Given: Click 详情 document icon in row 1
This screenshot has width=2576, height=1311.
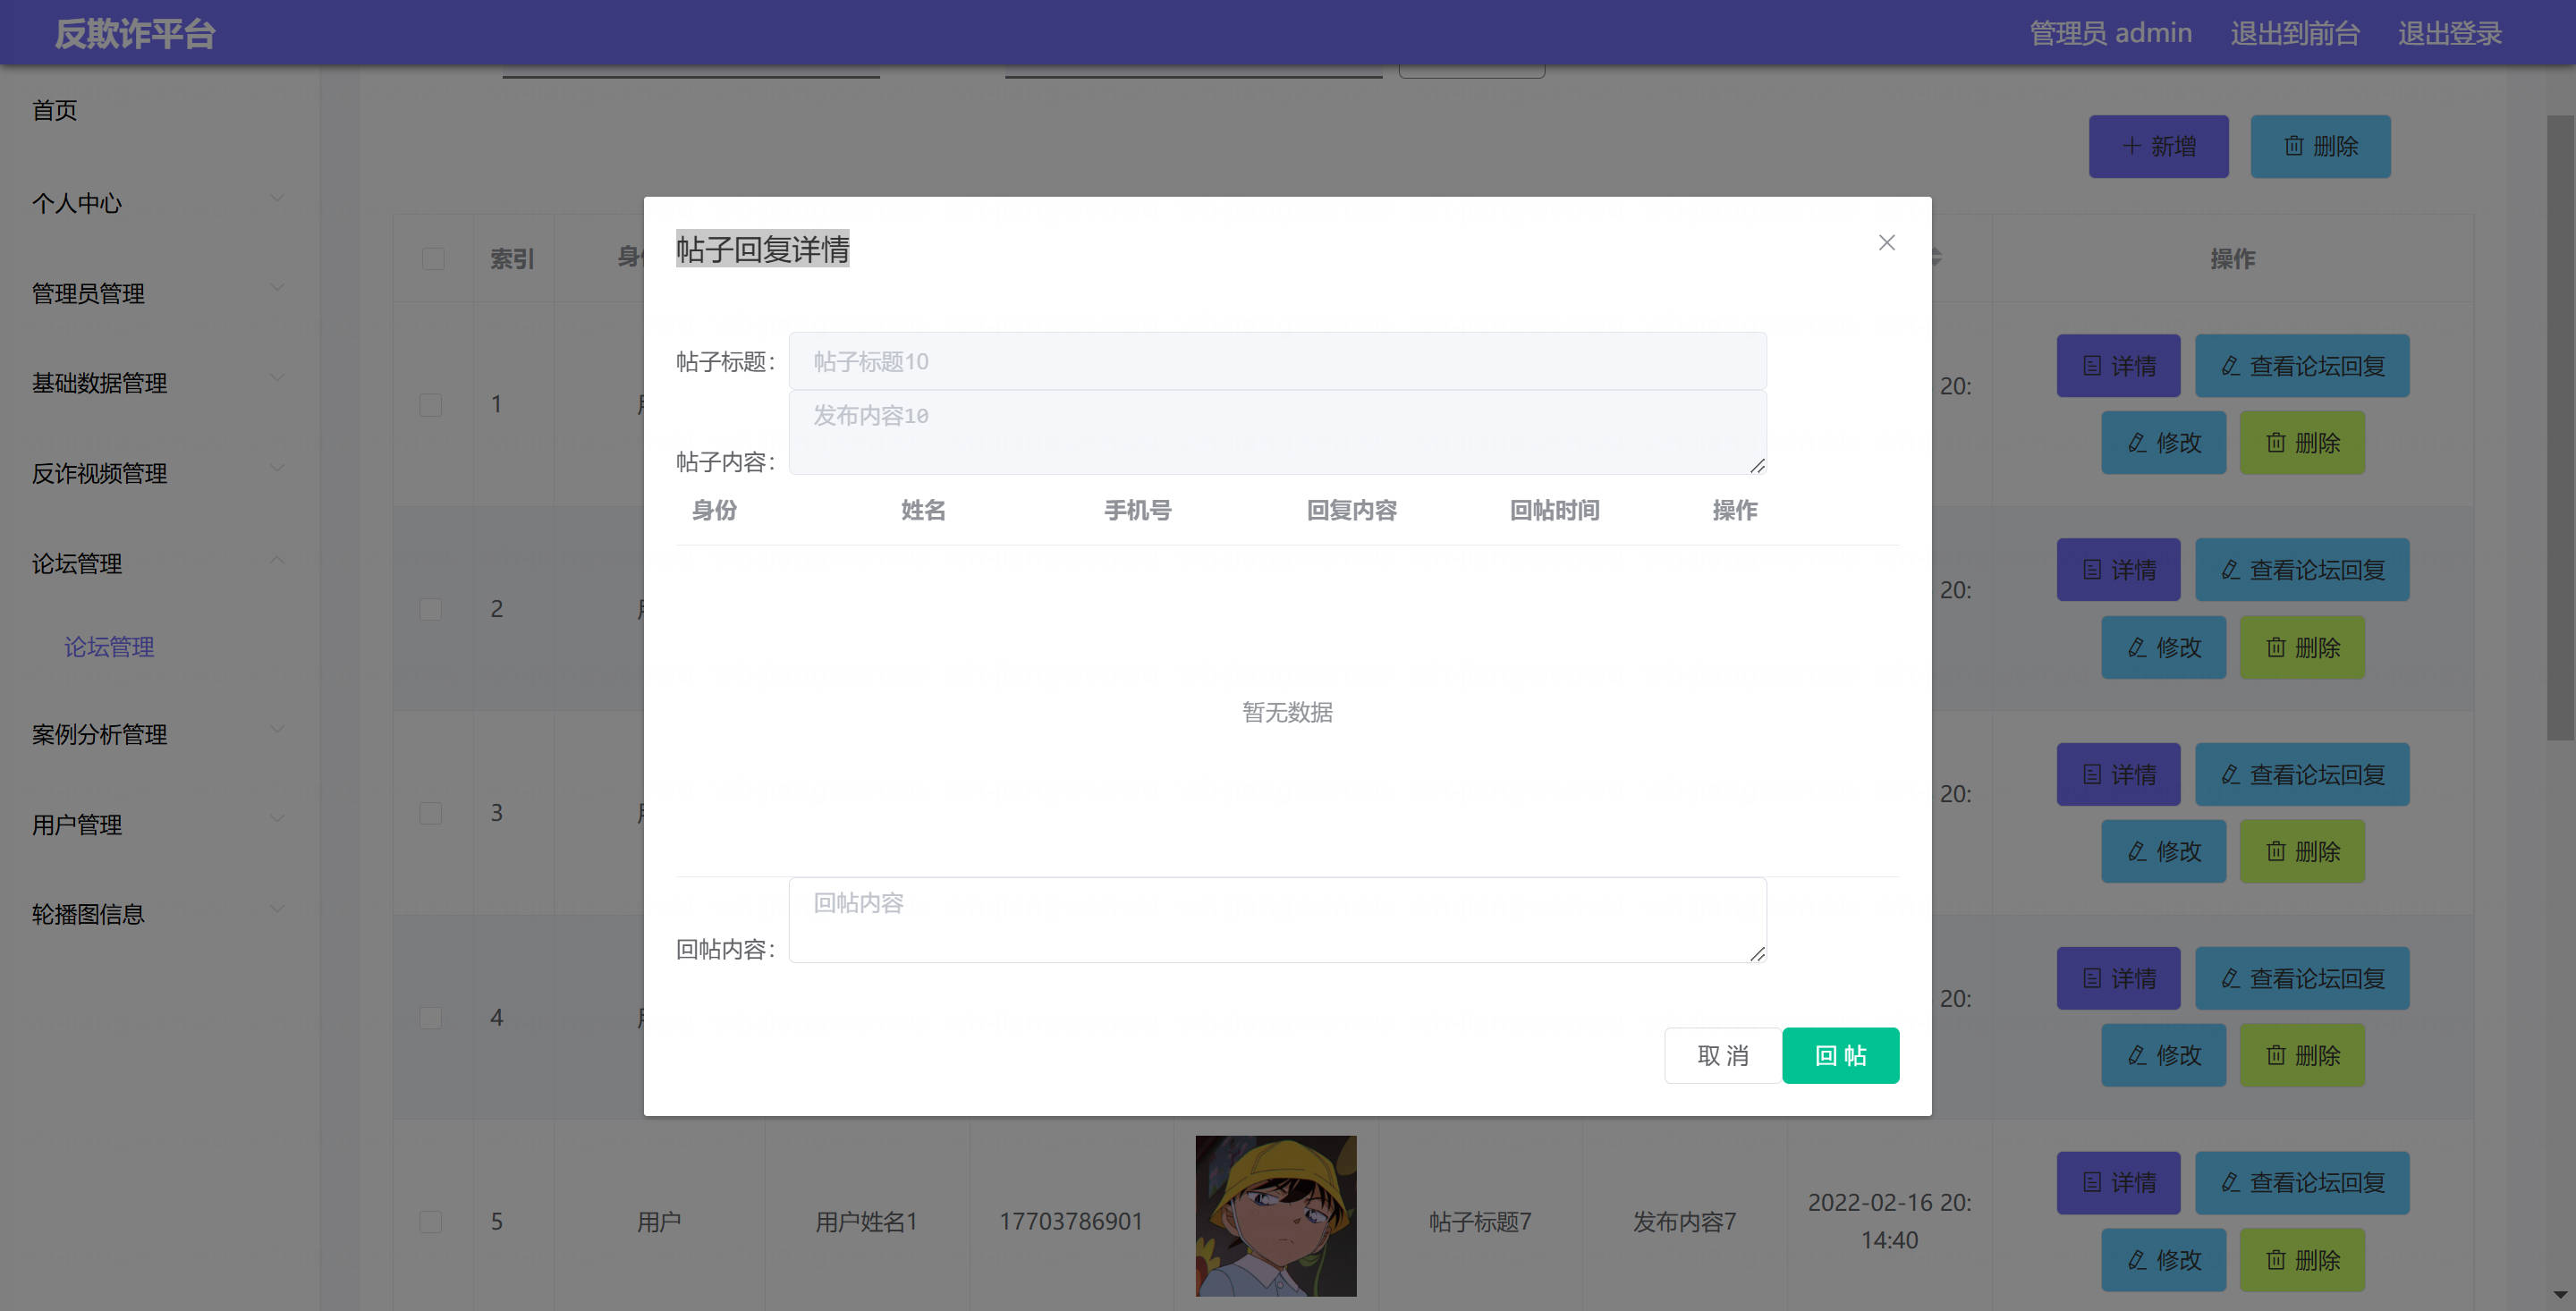Looking at the screenshot, I should [x=2091, y=366].
